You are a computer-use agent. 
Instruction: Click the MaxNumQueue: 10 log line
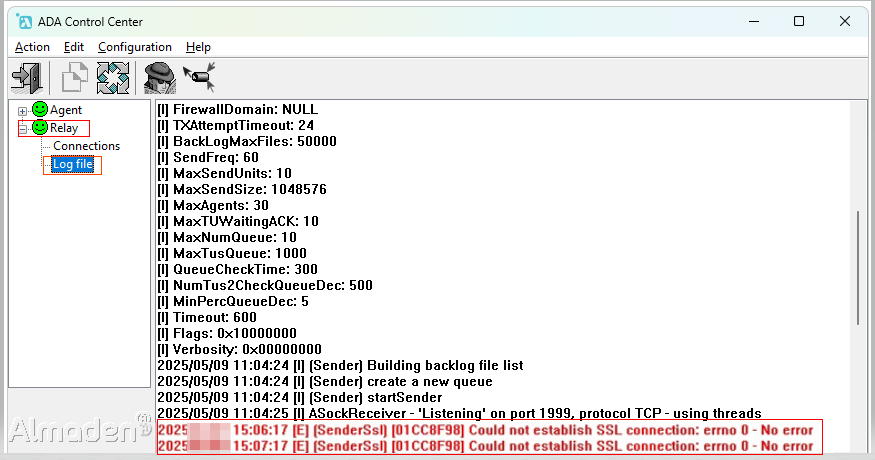tap(227, 237)
